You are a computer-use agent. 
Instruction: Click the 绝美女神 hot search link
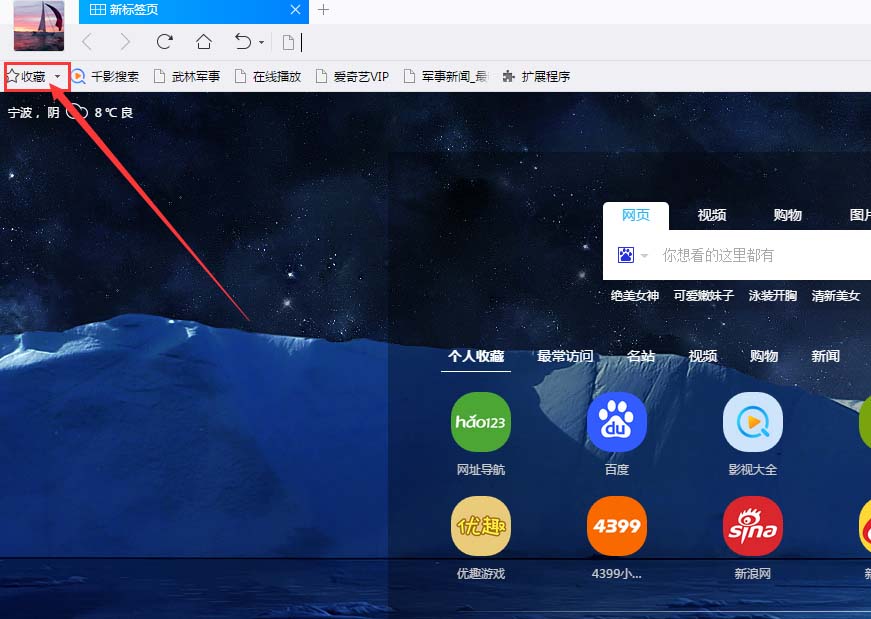635,296
